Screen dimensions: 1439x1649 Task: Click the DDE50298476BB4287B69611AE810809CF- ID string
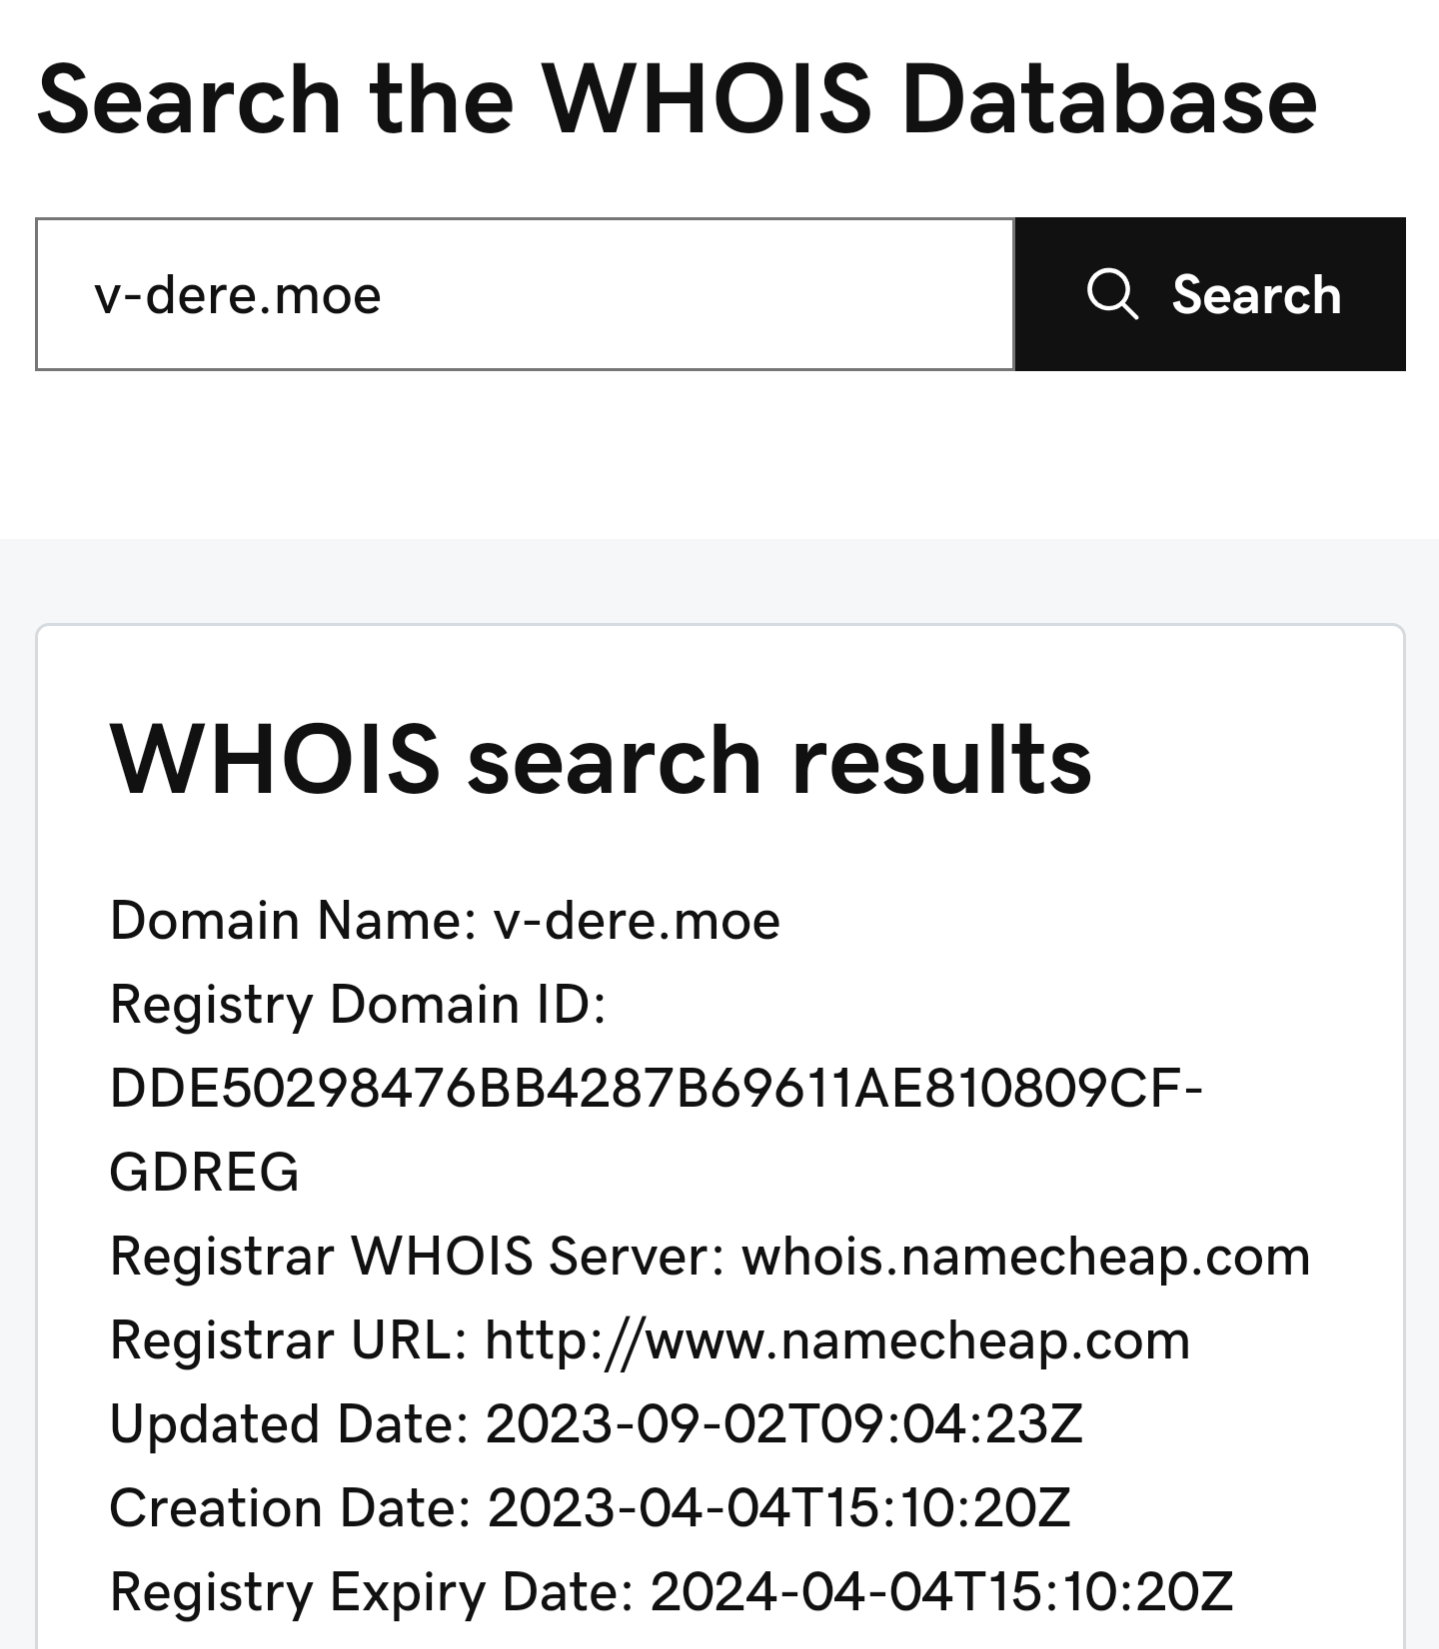656,1088
